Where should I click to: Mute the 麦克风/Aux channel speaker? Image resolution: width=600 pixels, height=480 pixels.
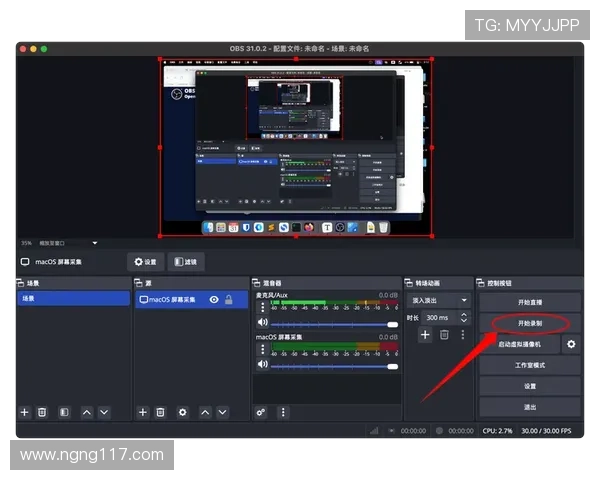pyautogui.click(x=262, y=322)
